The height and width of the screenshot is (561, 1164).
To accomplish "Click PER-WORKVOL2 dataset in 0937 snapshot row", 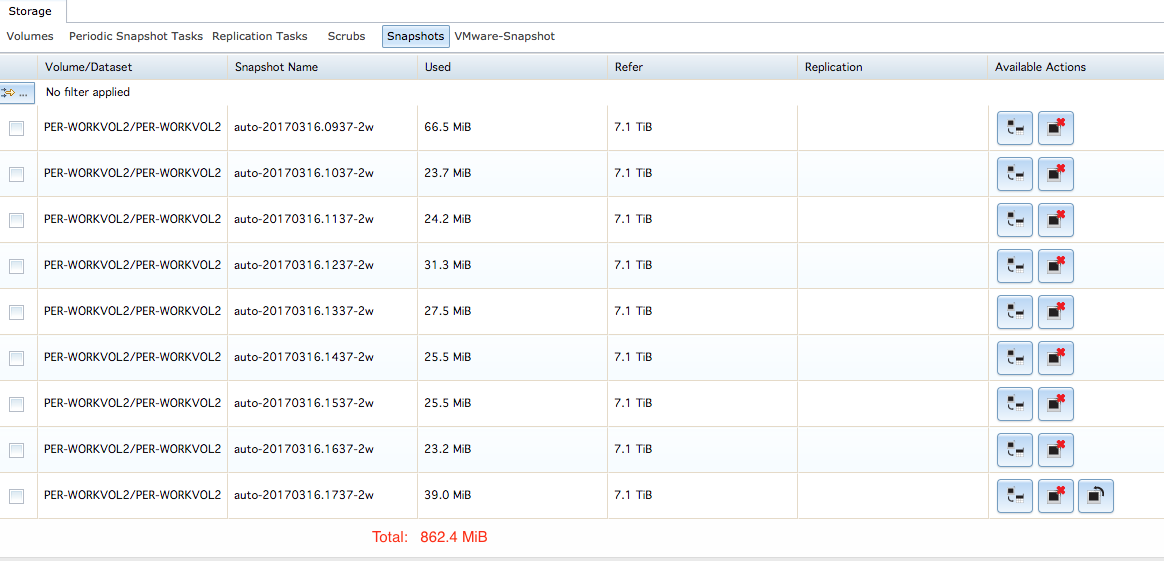I will [x=132, y=128].
